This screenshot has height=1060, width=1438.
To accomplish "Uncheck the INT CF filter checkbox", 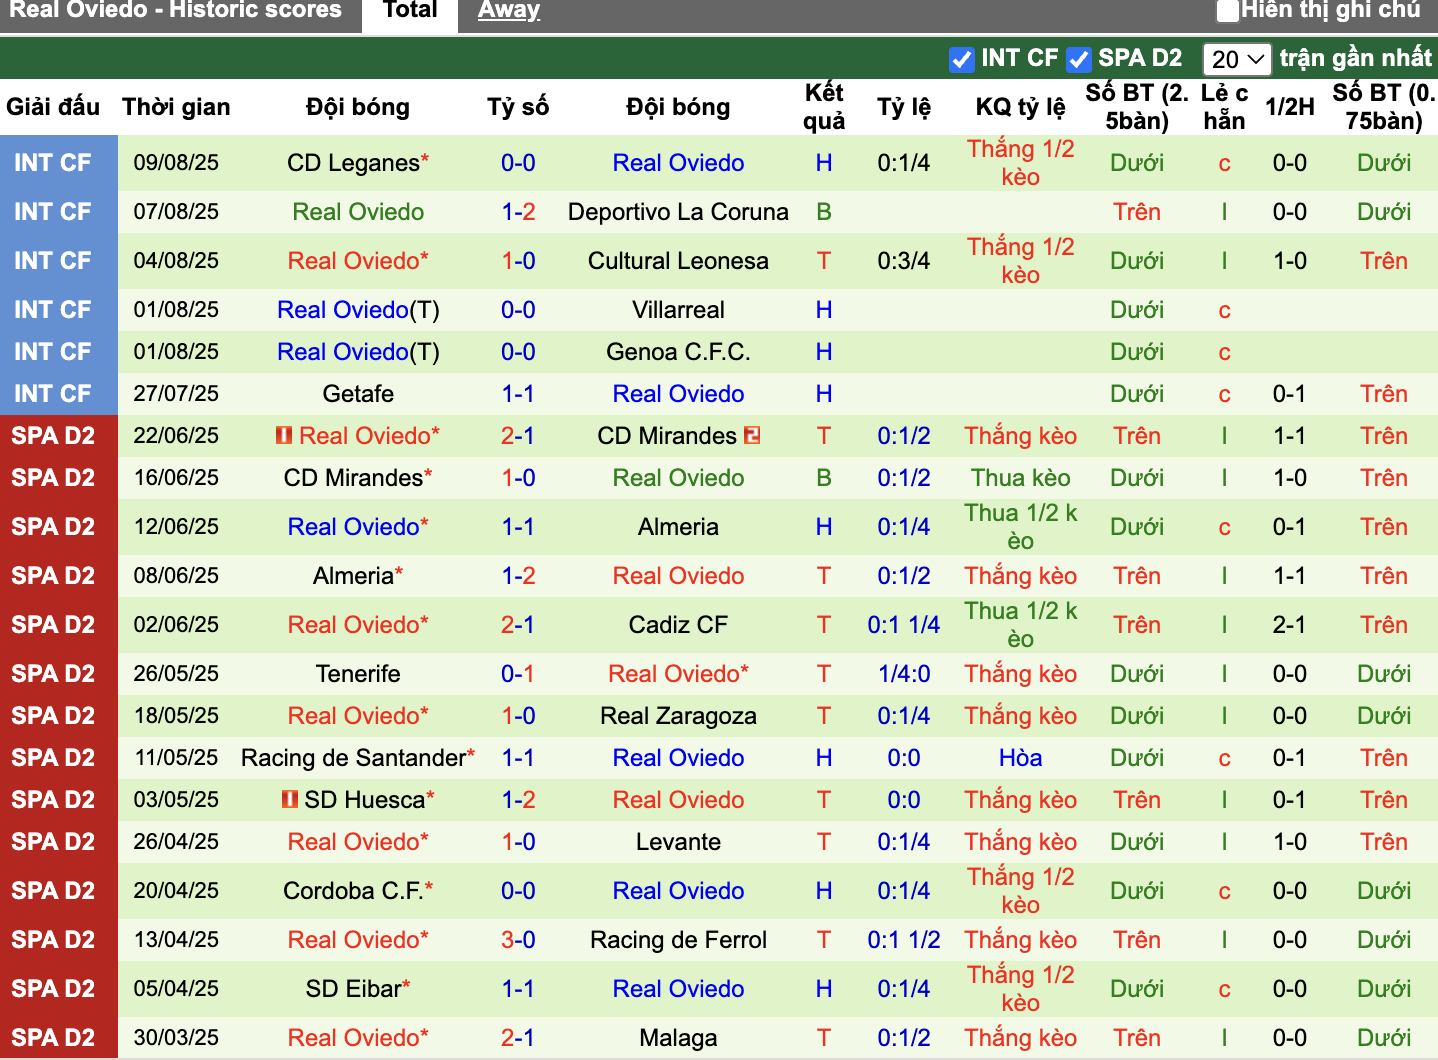I will (x=961, y=59).
